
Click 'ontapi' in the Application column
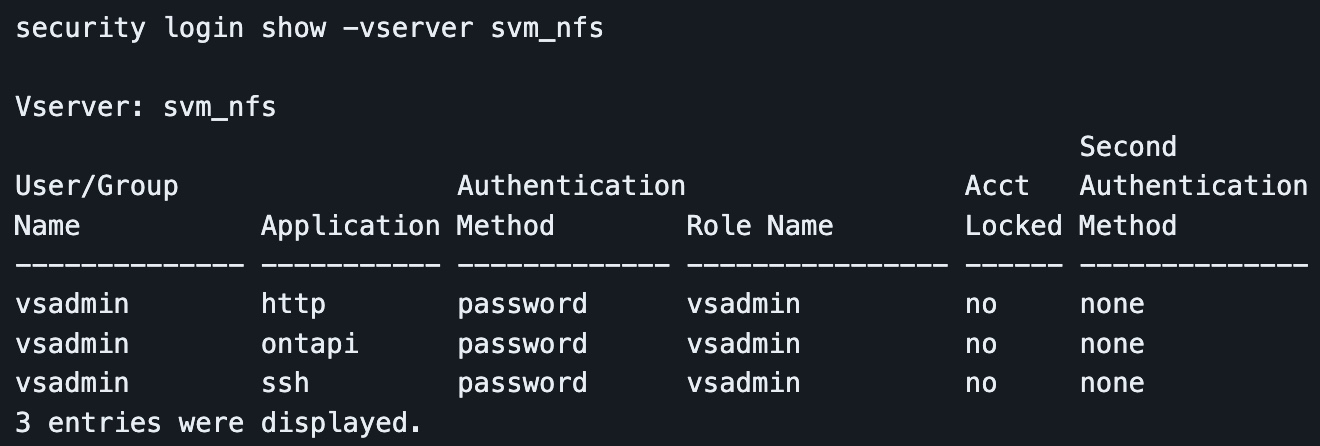(x=309, y=344)
